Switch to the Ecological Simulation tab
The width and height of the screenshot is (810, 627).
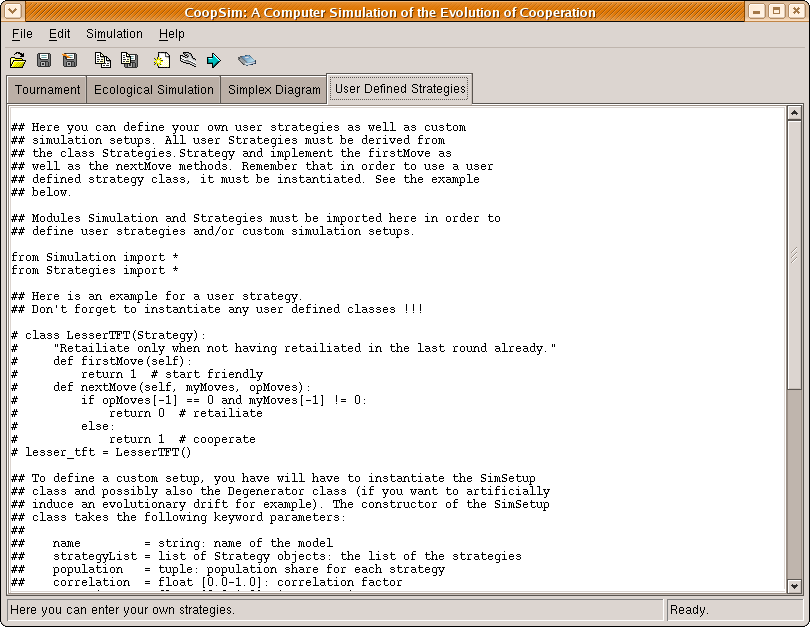153,90
